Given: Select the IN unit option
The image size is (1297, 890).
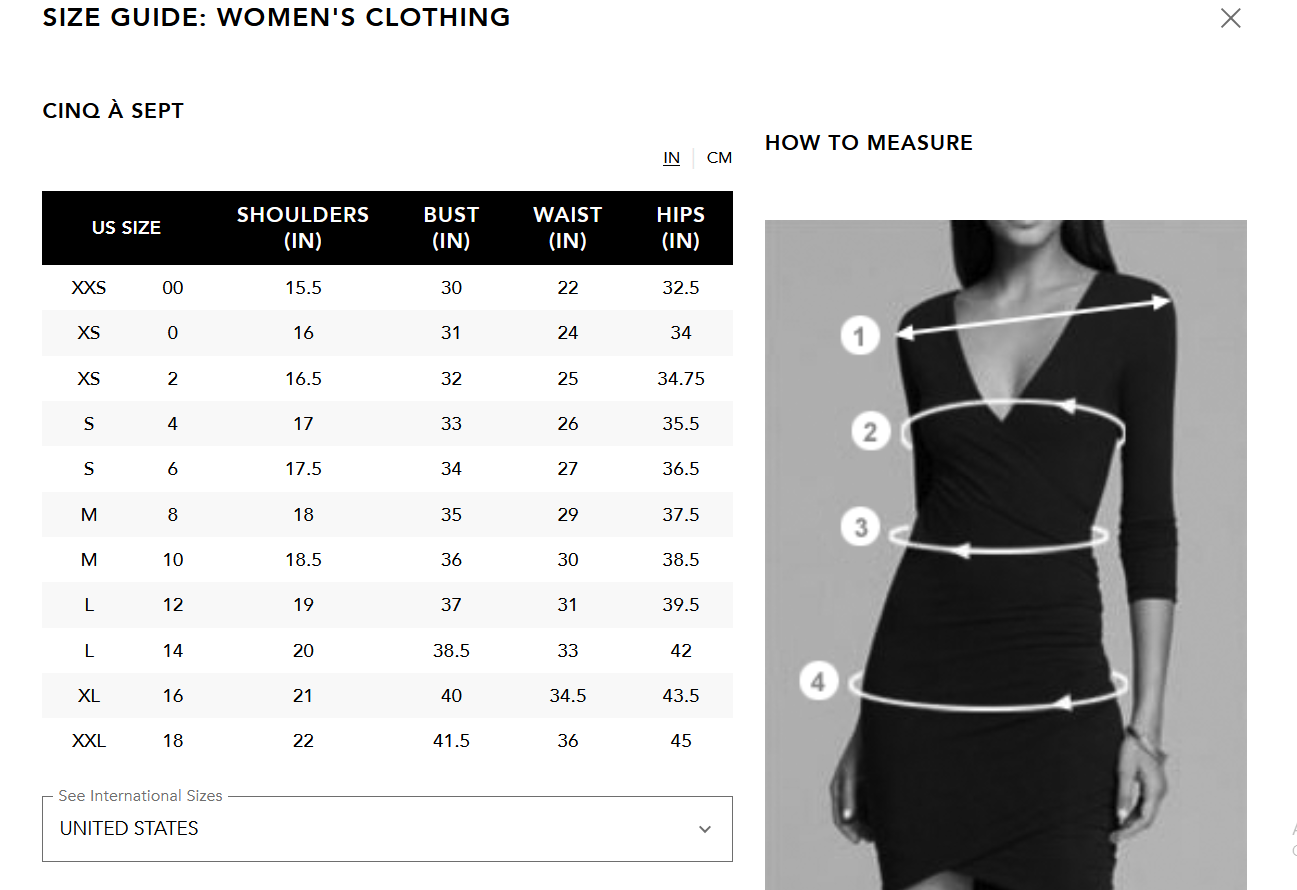Looking at the screenshot, I should (671, 158).
